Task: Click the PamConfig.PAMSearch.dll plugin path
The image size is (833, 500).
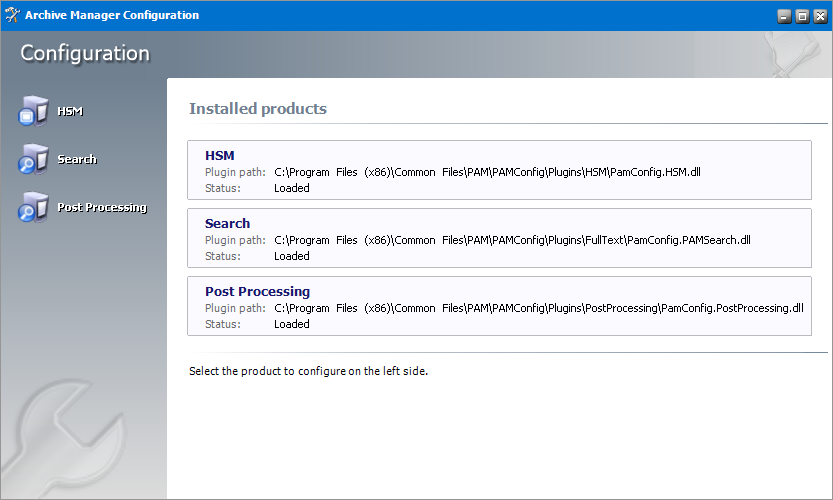Action: (512, 240)
